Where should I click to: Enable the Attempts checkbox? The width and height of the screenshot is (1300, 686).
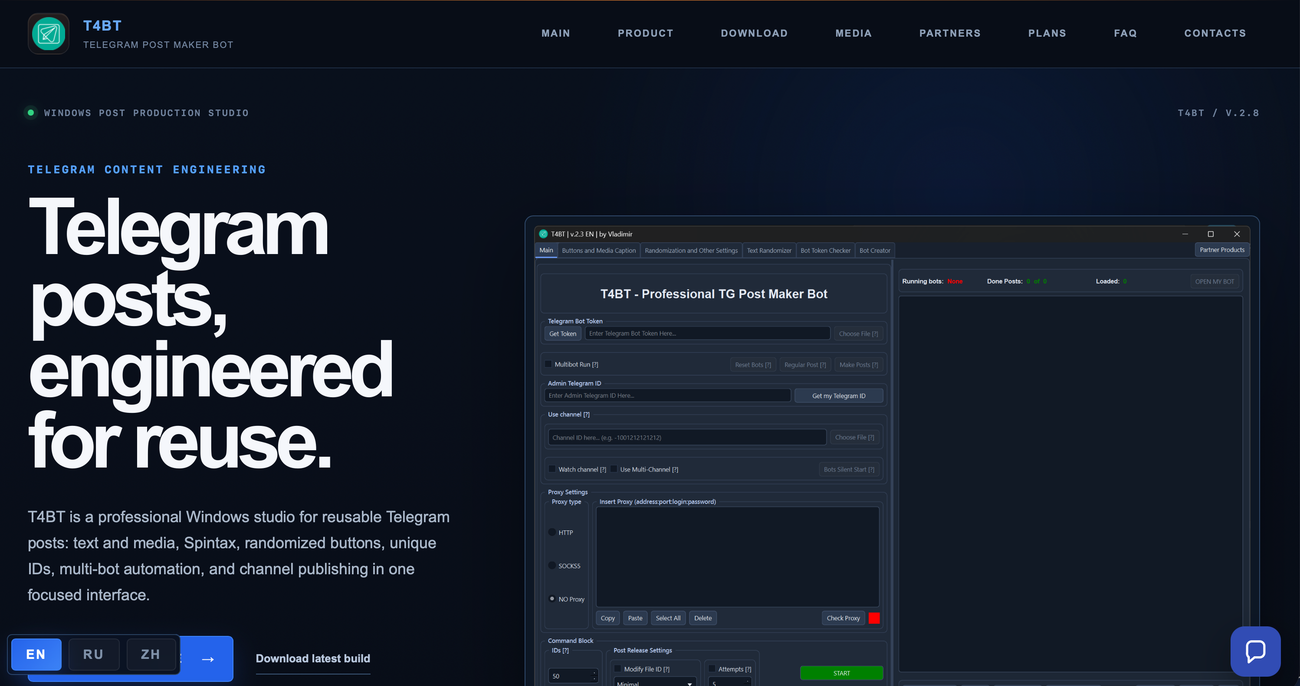pyautogui.click(x=712, y=669)
